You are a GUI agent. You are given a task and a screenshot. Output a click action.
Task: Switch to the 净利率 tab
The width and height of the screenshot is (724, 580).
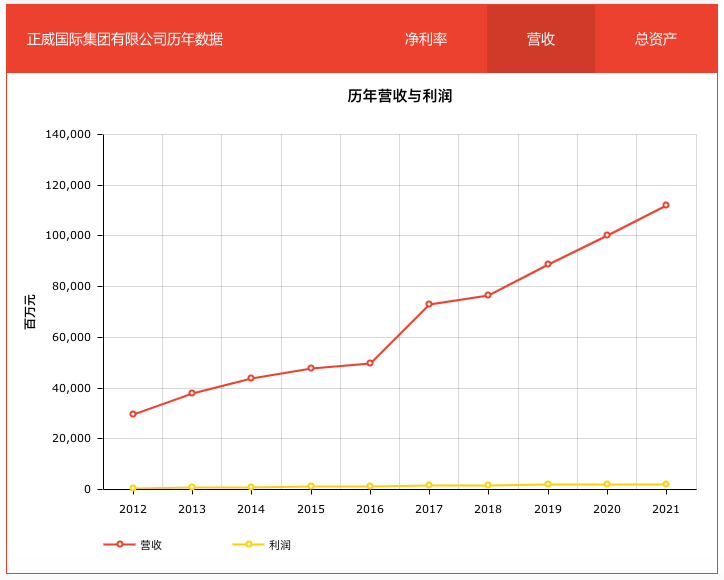coord(426,39)
